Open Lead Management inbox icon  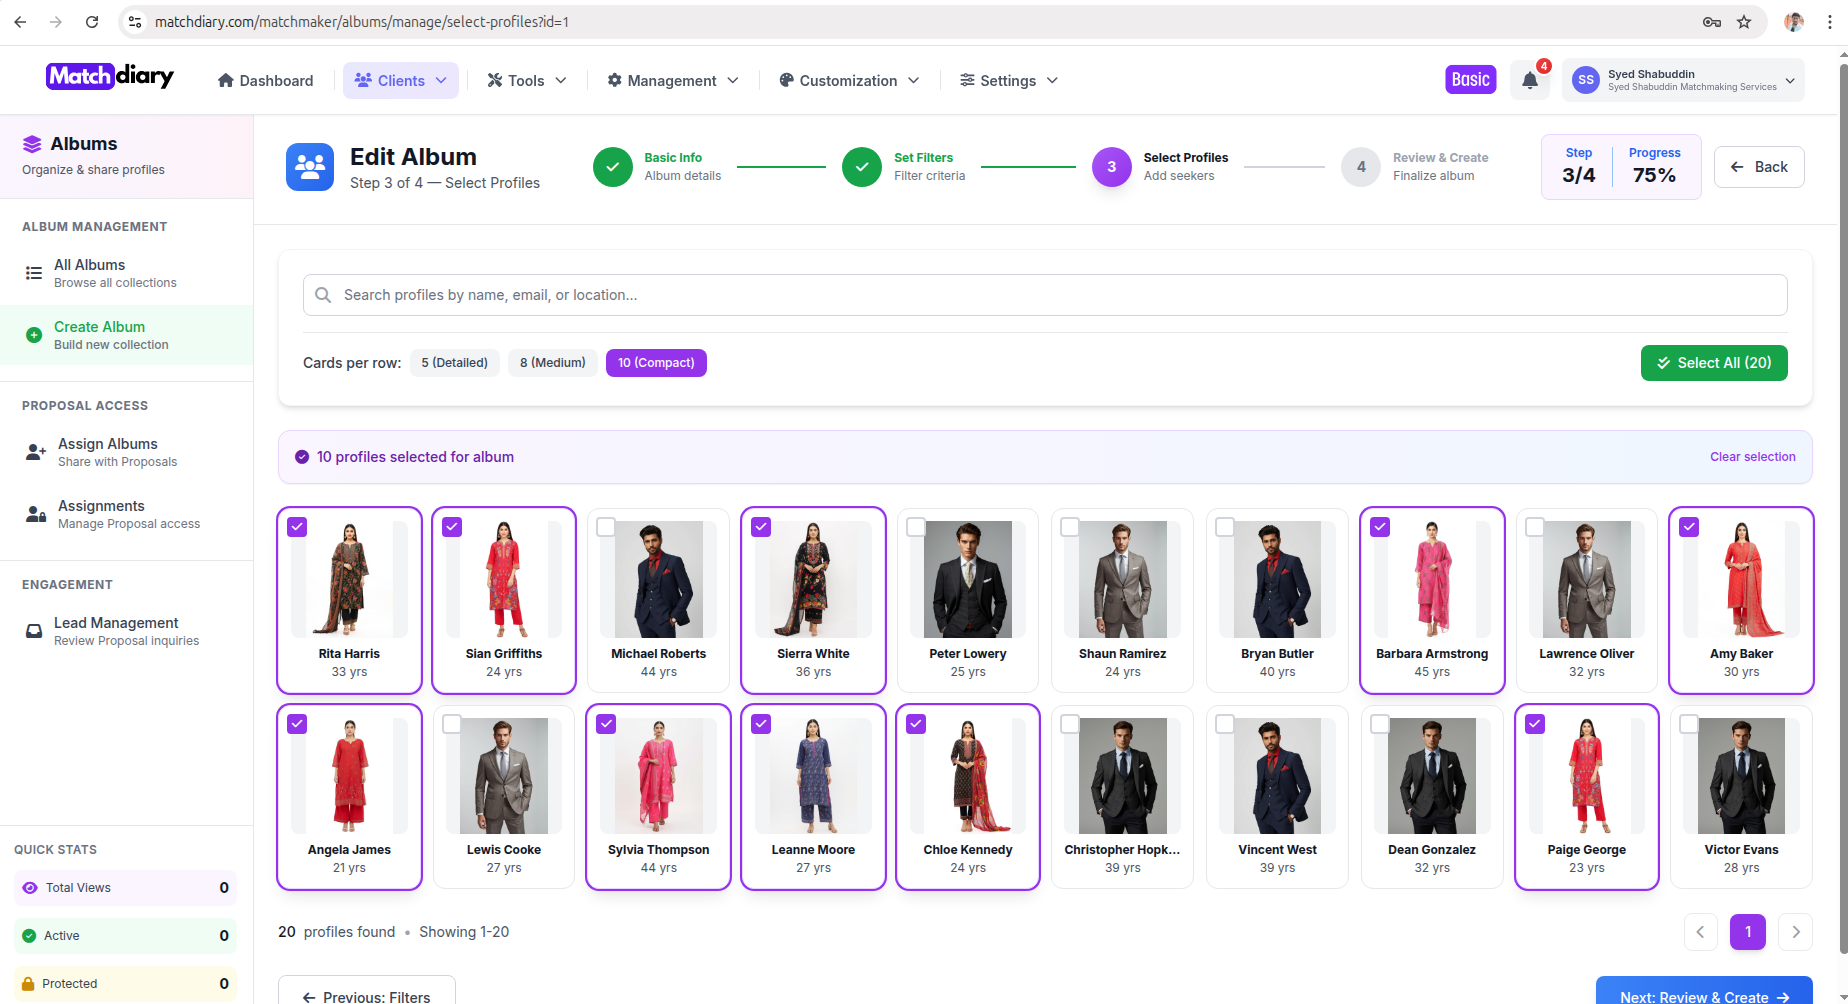click(x=34, y=631)
